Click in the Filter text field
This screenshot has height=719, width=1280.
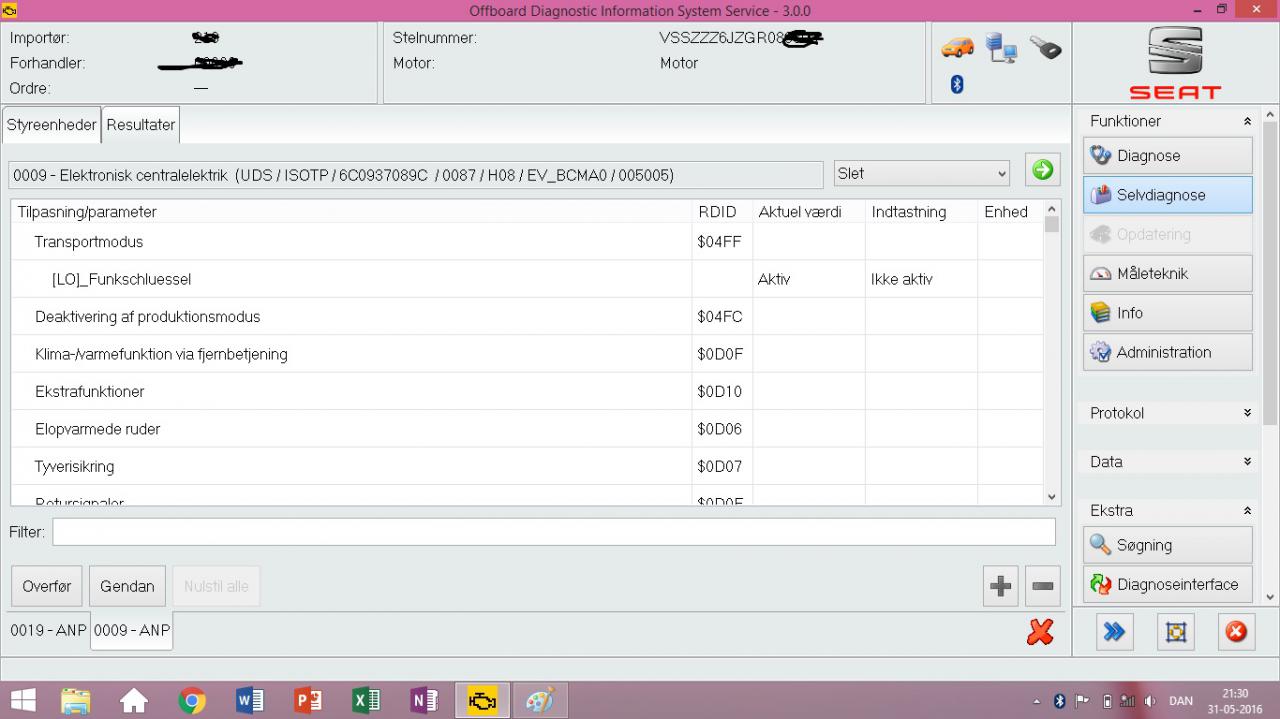[x=553, y=532]
